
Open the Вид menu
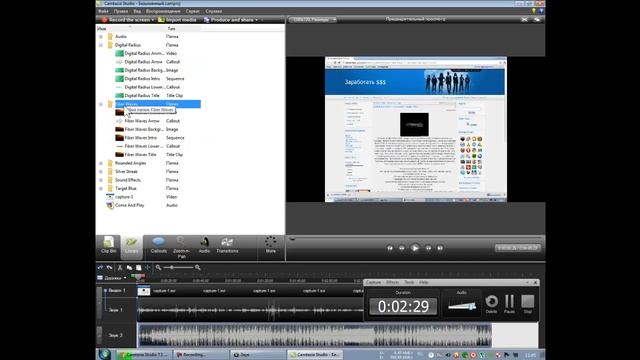(x=137, y=11)
